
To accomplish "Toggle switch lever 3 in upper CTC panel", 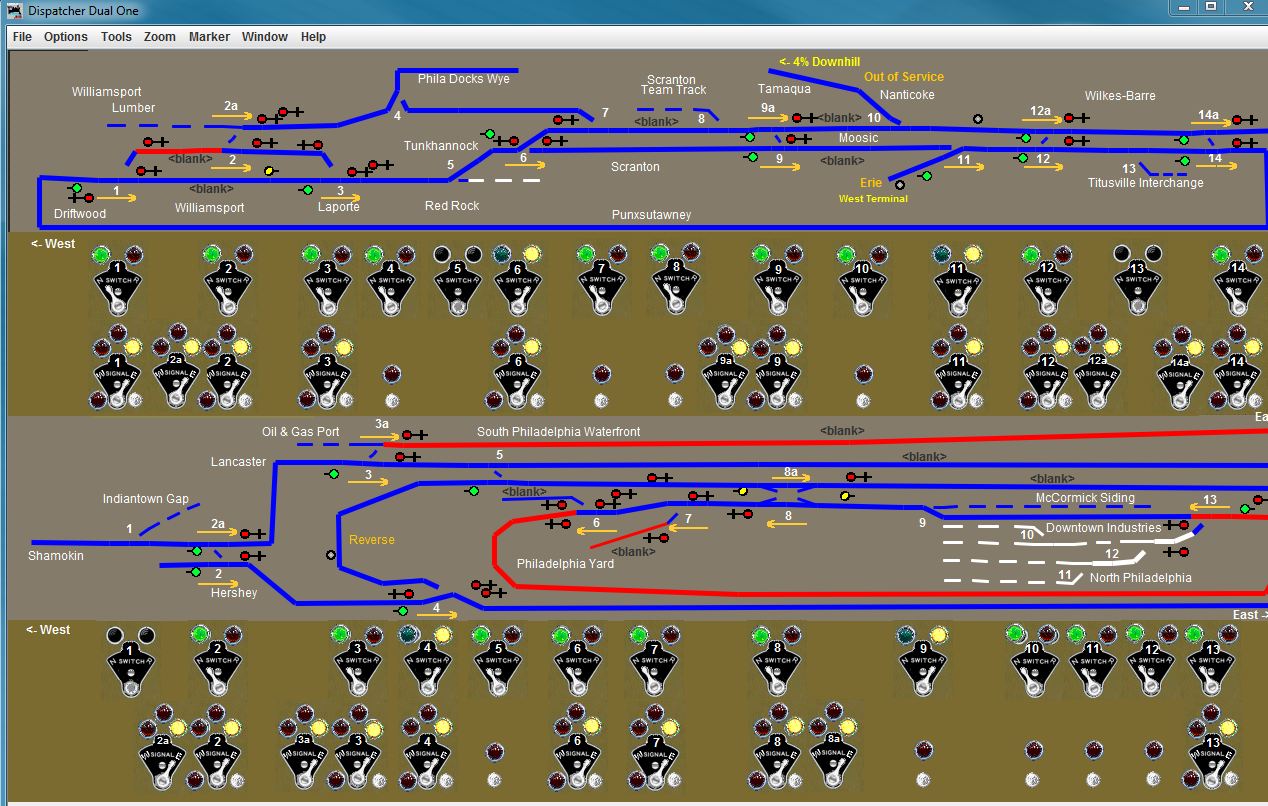I will [x=327, y=287].
